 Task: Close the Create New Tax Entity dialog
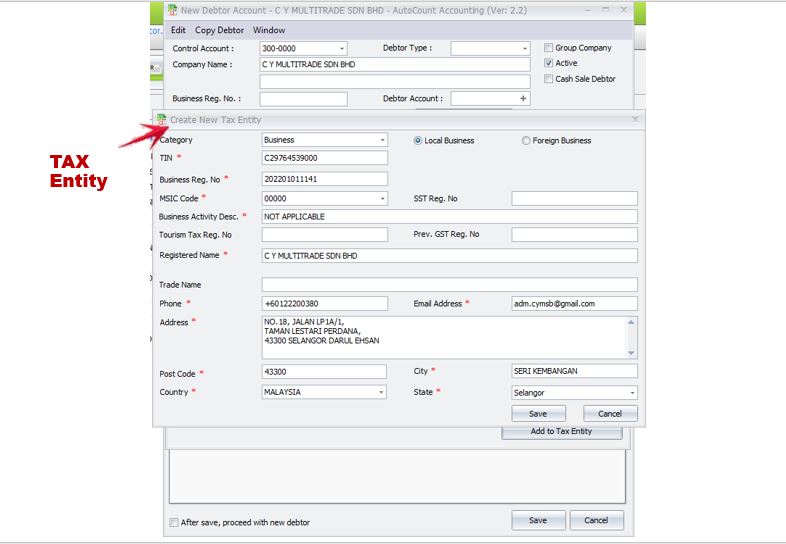[636, 119]
